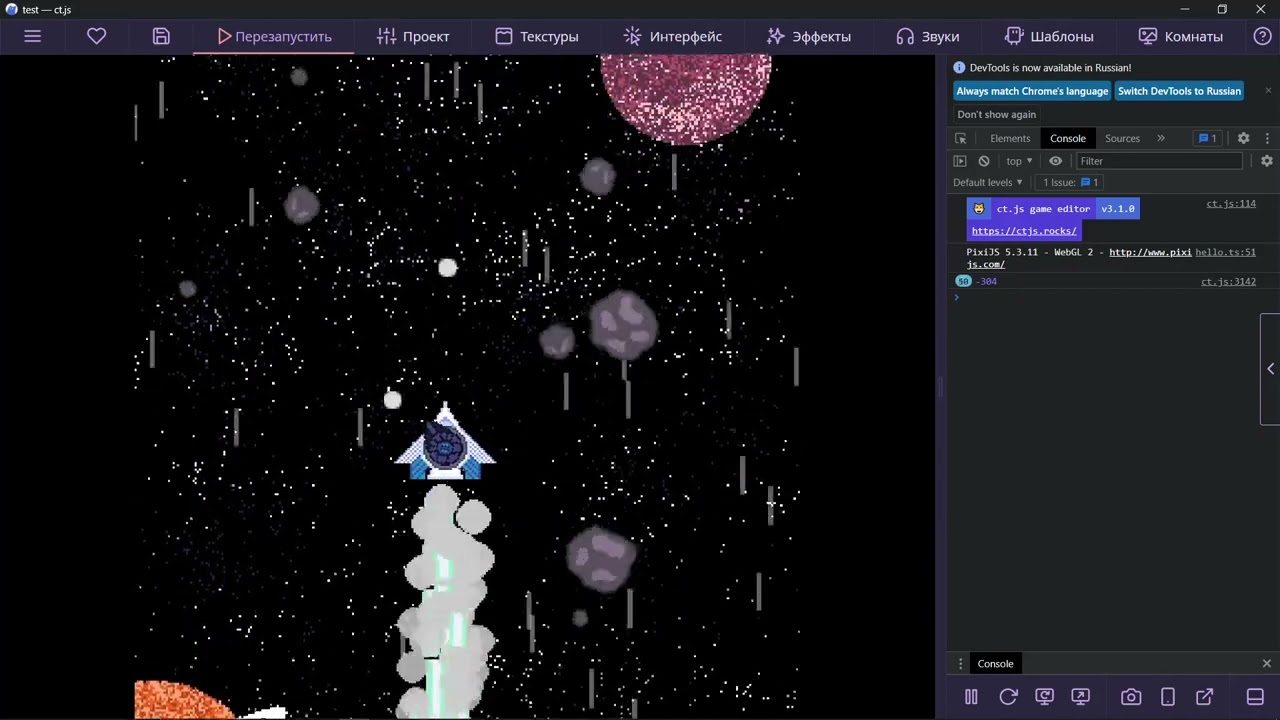Click the phone icon in the bottom toolbar
This screenshot has height=720, width=1280.
[x=1167, y=697]
